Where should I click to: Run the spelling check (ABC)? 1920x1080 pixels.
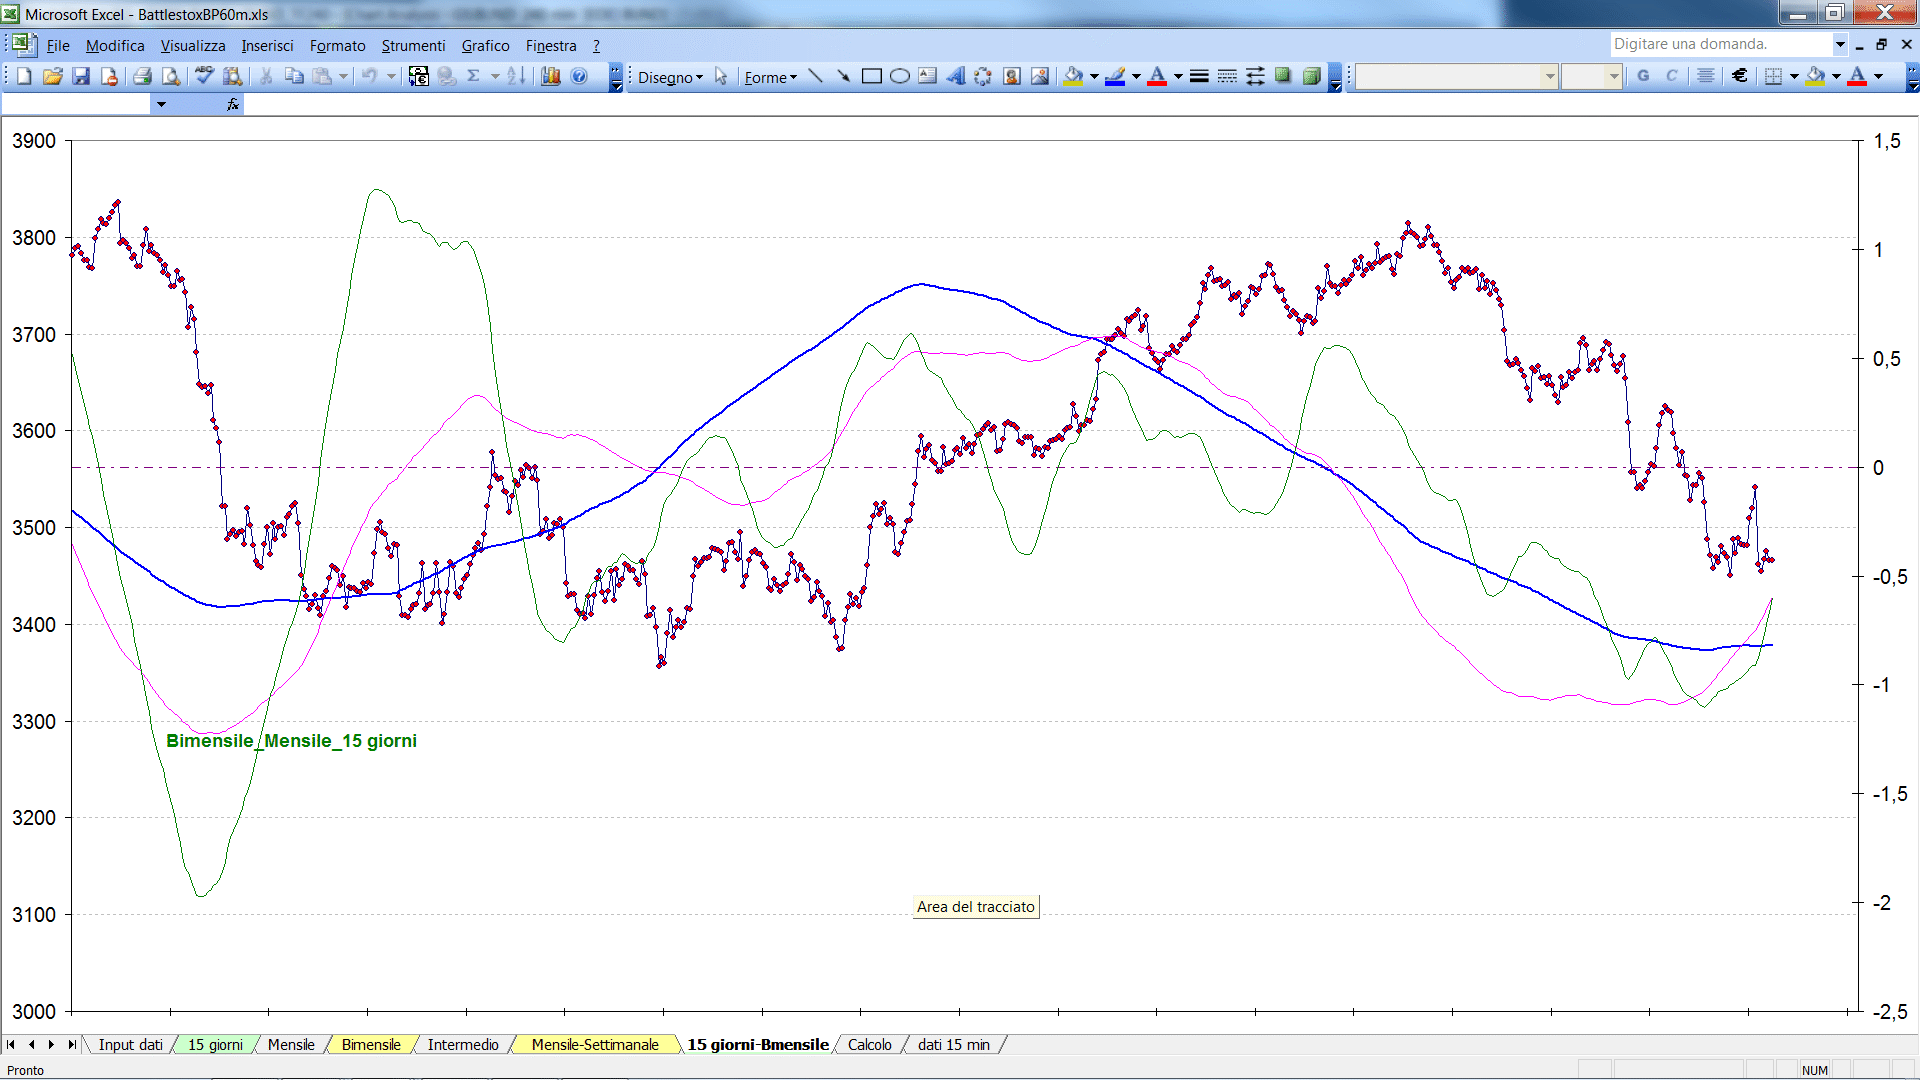[x=204, y=76]
